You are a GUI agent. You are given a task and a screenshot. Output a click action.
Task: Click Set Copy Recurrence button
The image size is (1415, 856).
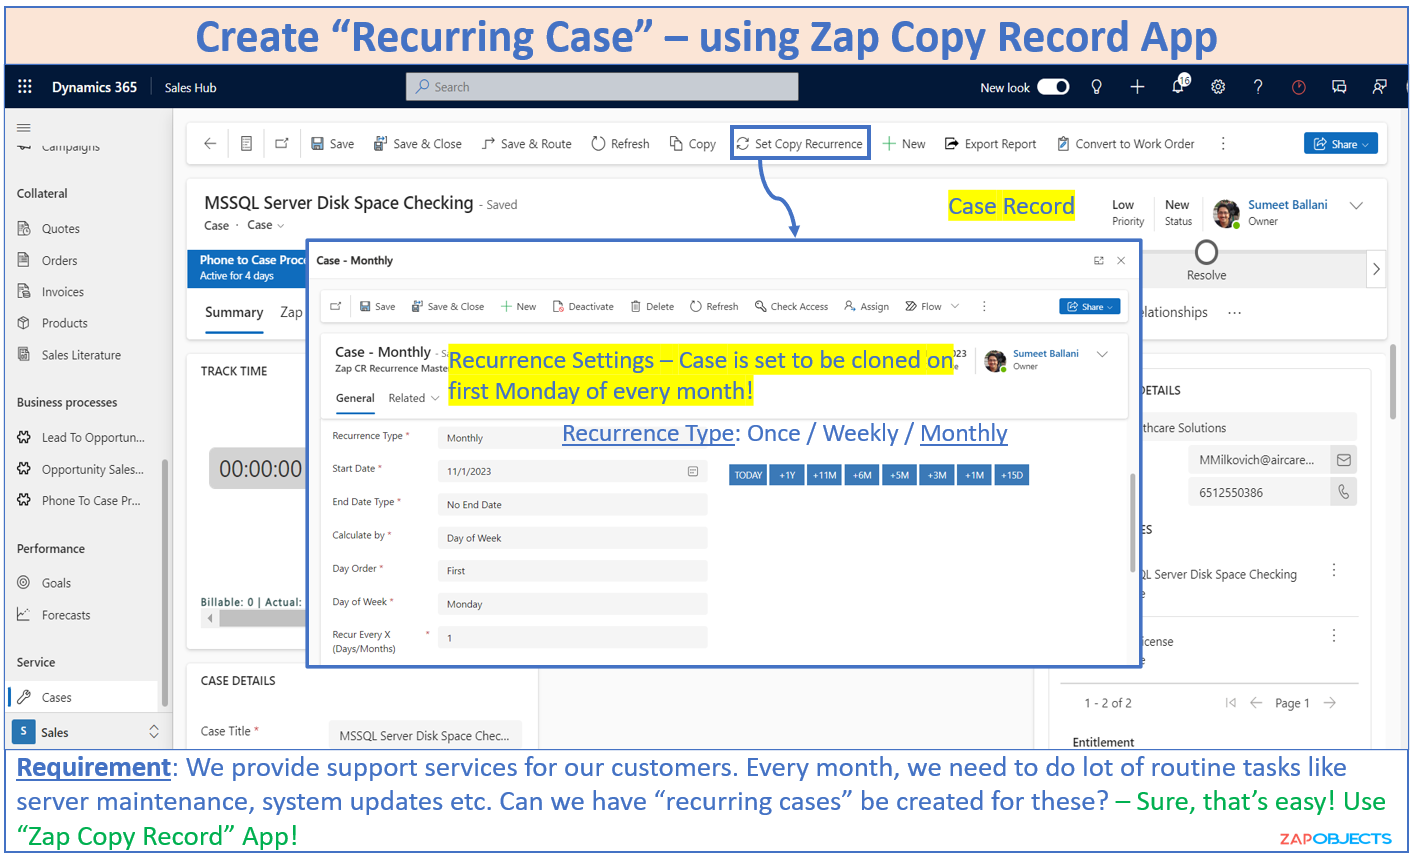(x=799, y=144)
